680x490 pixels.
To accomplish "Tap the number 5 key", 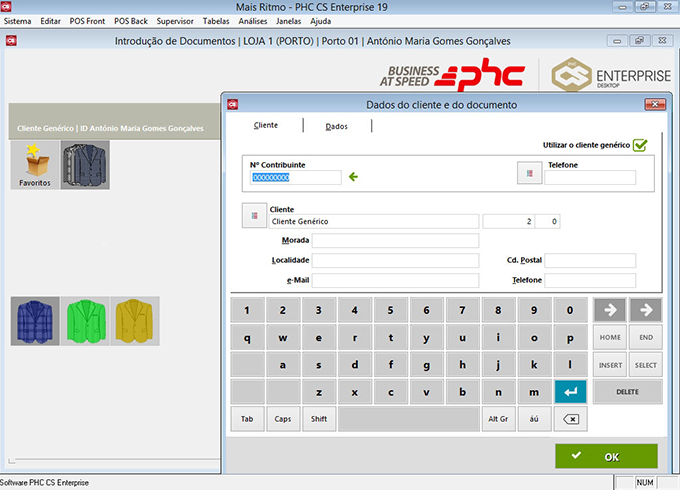I will 391,310.
